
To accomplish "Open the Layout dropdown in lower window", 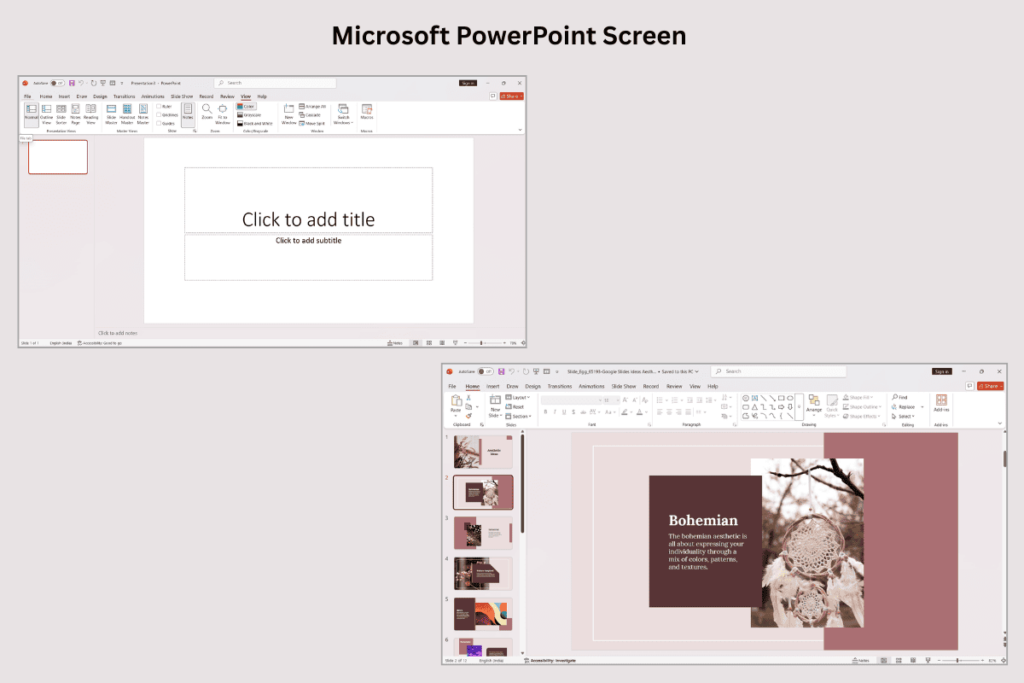I will pyautogui.click(x=518, y=397).
